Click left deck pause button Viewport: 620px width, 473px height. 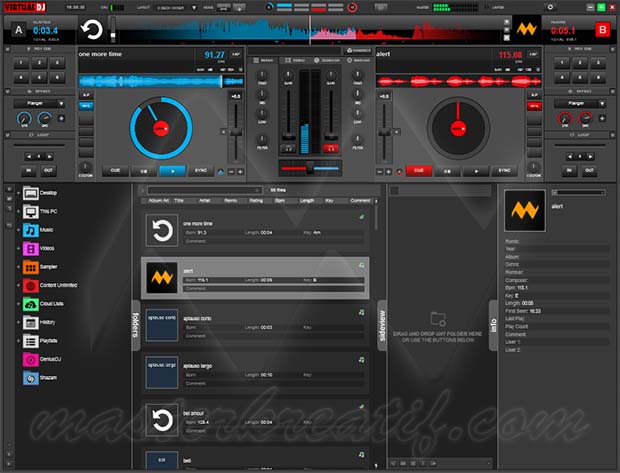[144, 171]
